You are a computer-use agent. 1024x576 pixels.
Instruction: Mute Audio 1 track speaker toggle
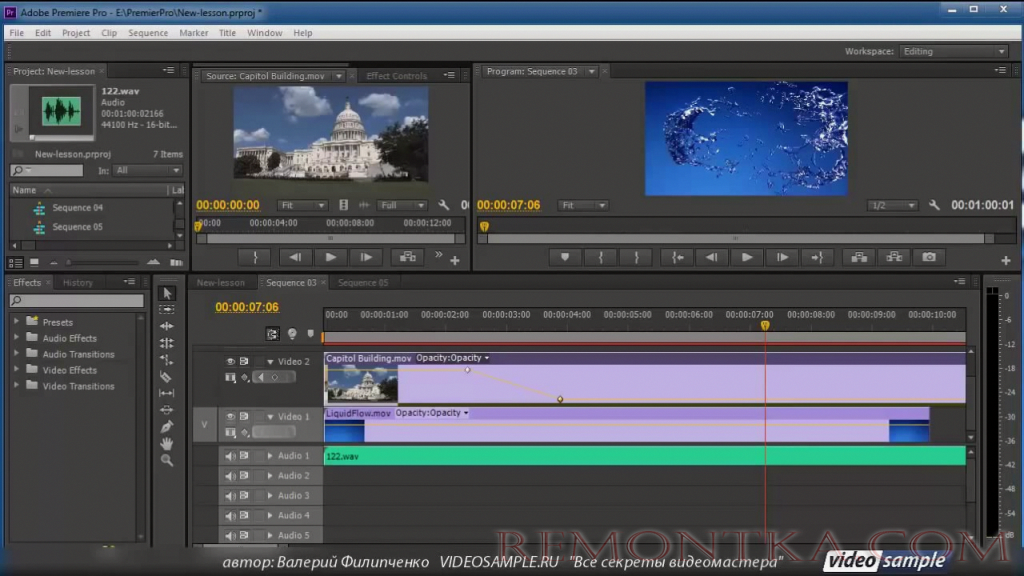point(230,456)
